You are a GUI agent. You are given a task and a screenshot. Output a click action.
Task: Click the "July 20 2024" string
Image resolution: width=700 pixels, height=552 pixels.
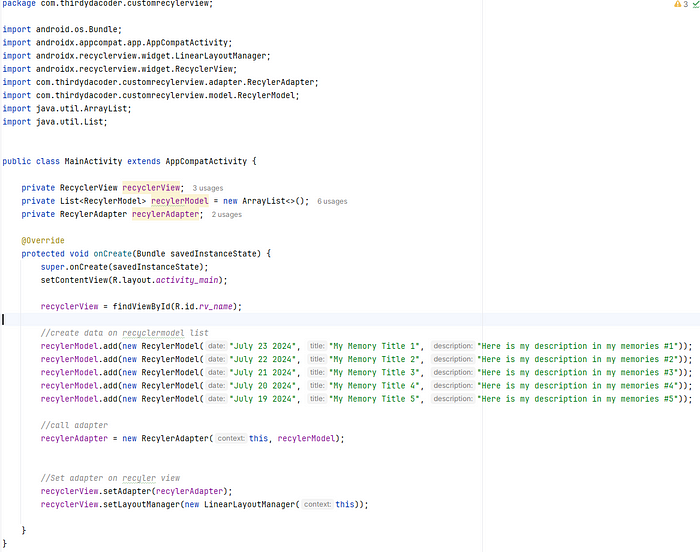pos(262,385)
